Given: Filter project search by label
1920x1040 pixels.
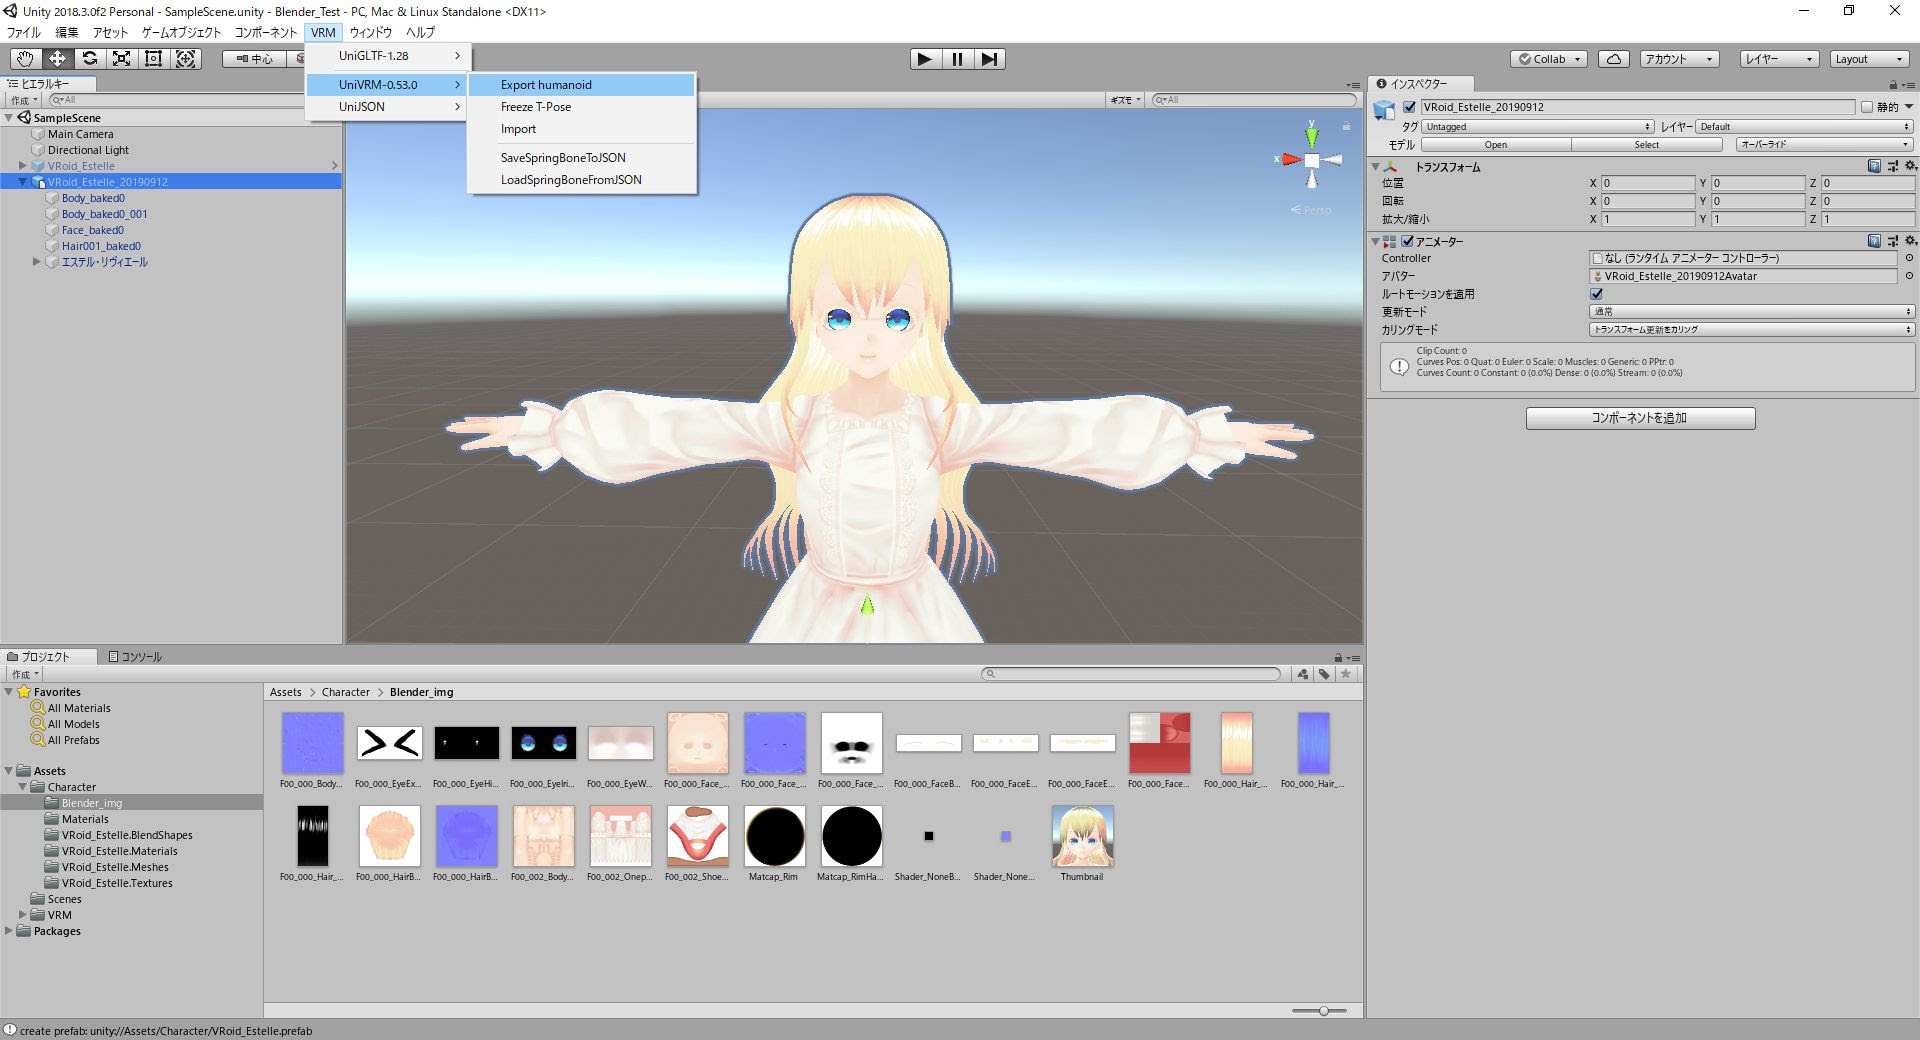Looking at the screenshot, I should pyautogui.click(x=1324, y=674).
